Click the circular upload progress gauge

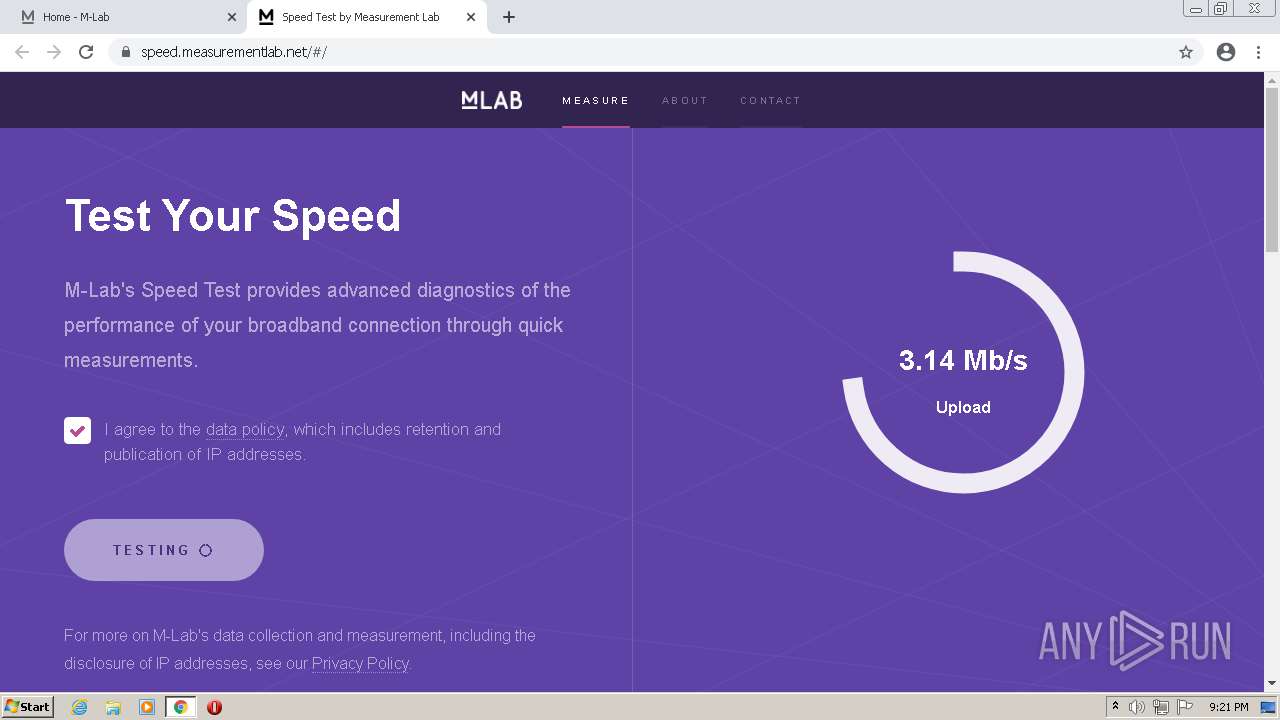963,372
